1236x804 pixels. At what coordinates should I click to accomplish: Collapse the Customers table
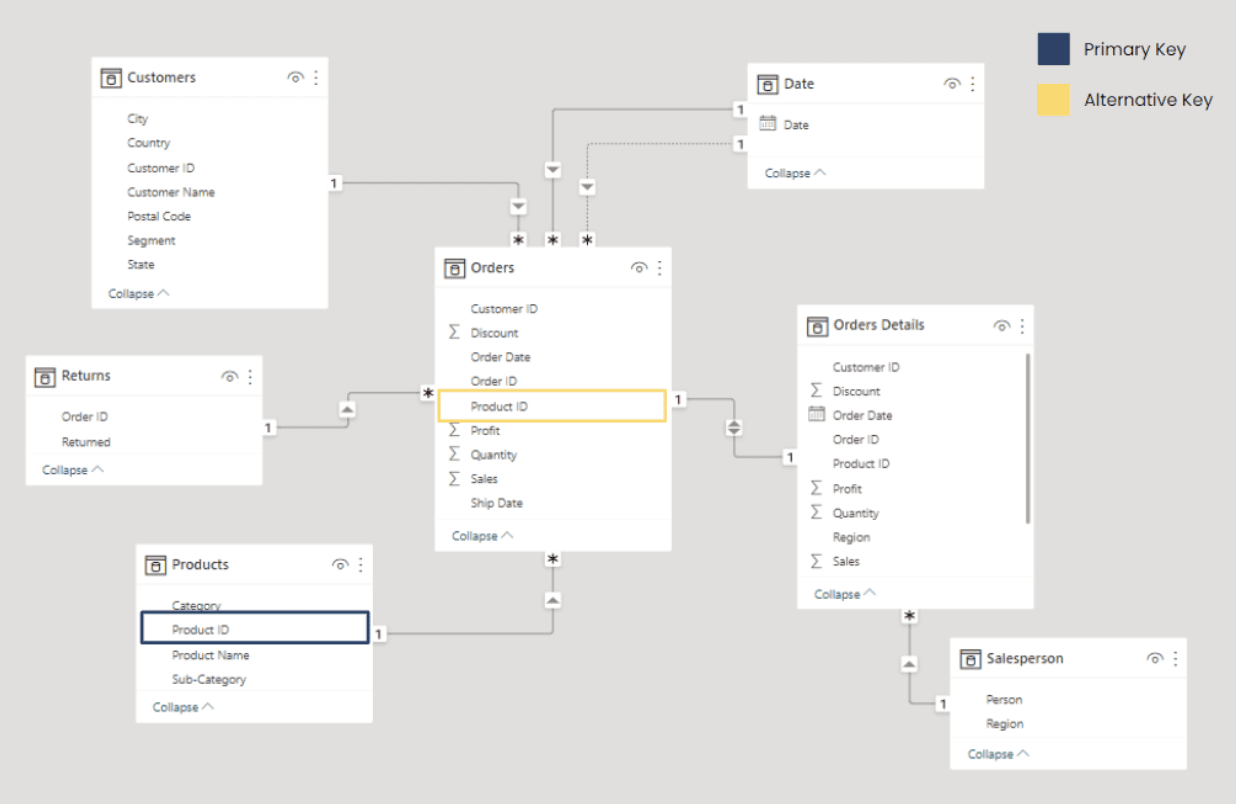(138, 294)
